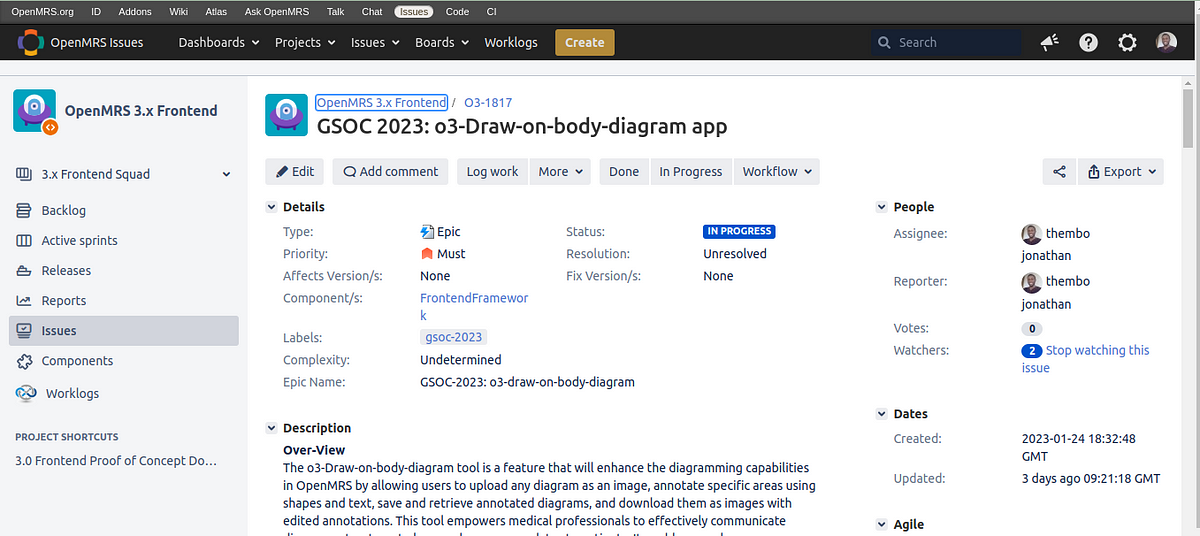Expand the 3.x Frontend Squad board selector
This screenshot has height=536, width=1200.
pos(227,174)
